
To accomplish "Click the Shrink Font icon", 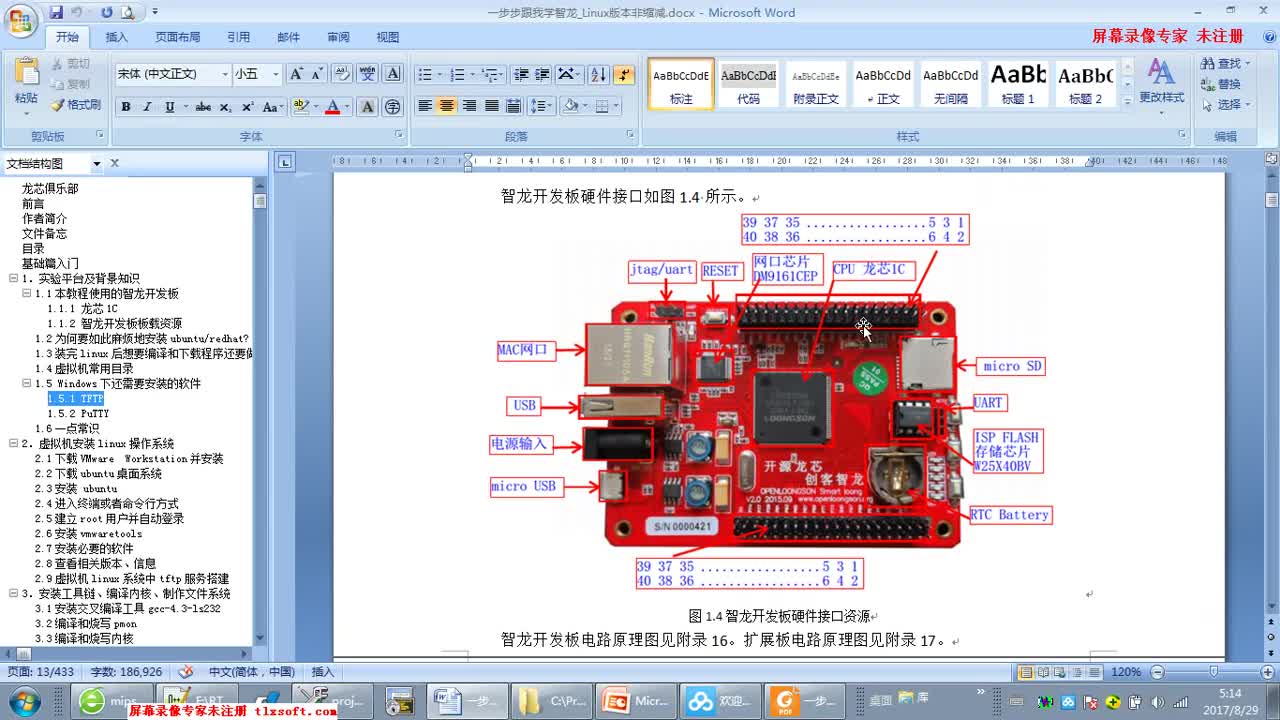I will [x=317, y=74].
